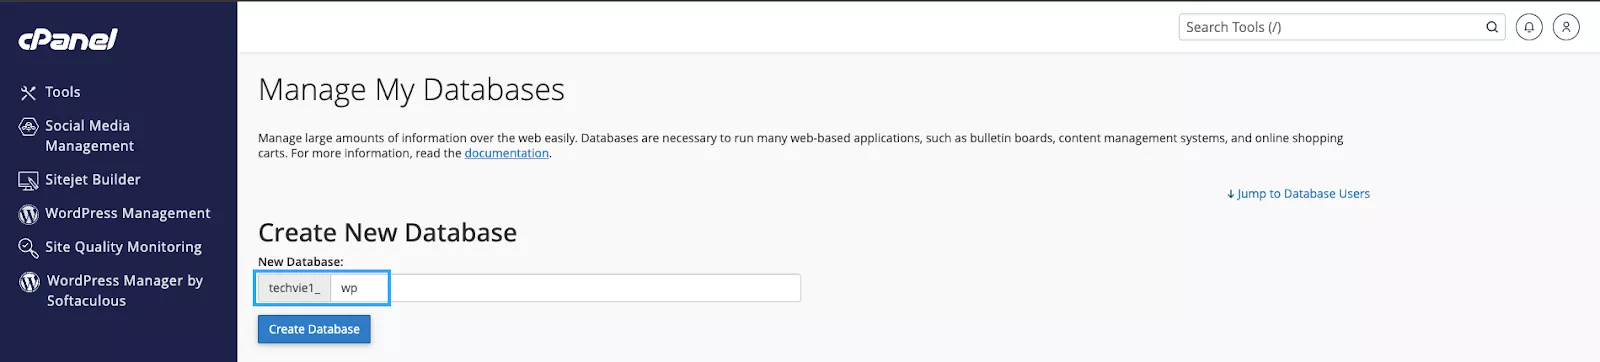Image resolution: width=1600 pixels, height=362 pixels.
Task: Click the New Database: label
Action: point(301,262)
